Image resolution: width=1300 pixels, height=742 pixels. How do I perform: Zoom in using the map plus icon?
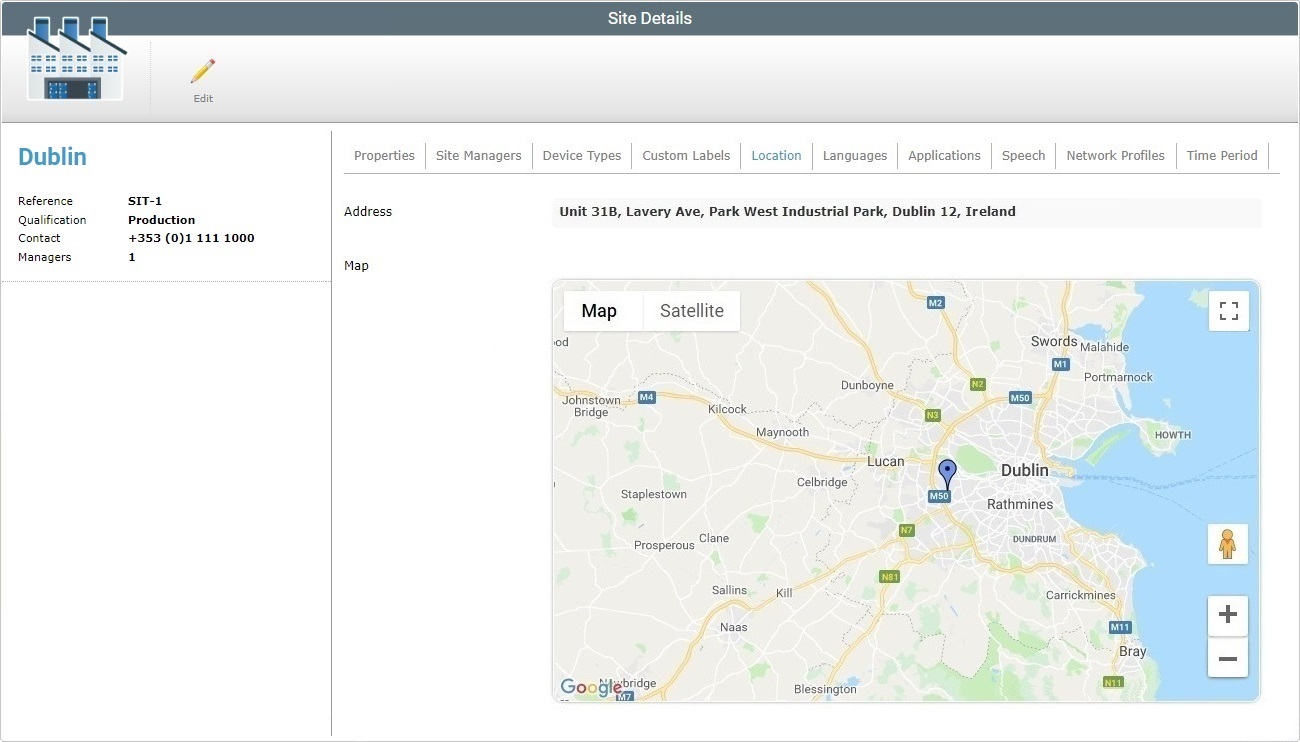click(x=1227, y=615)
